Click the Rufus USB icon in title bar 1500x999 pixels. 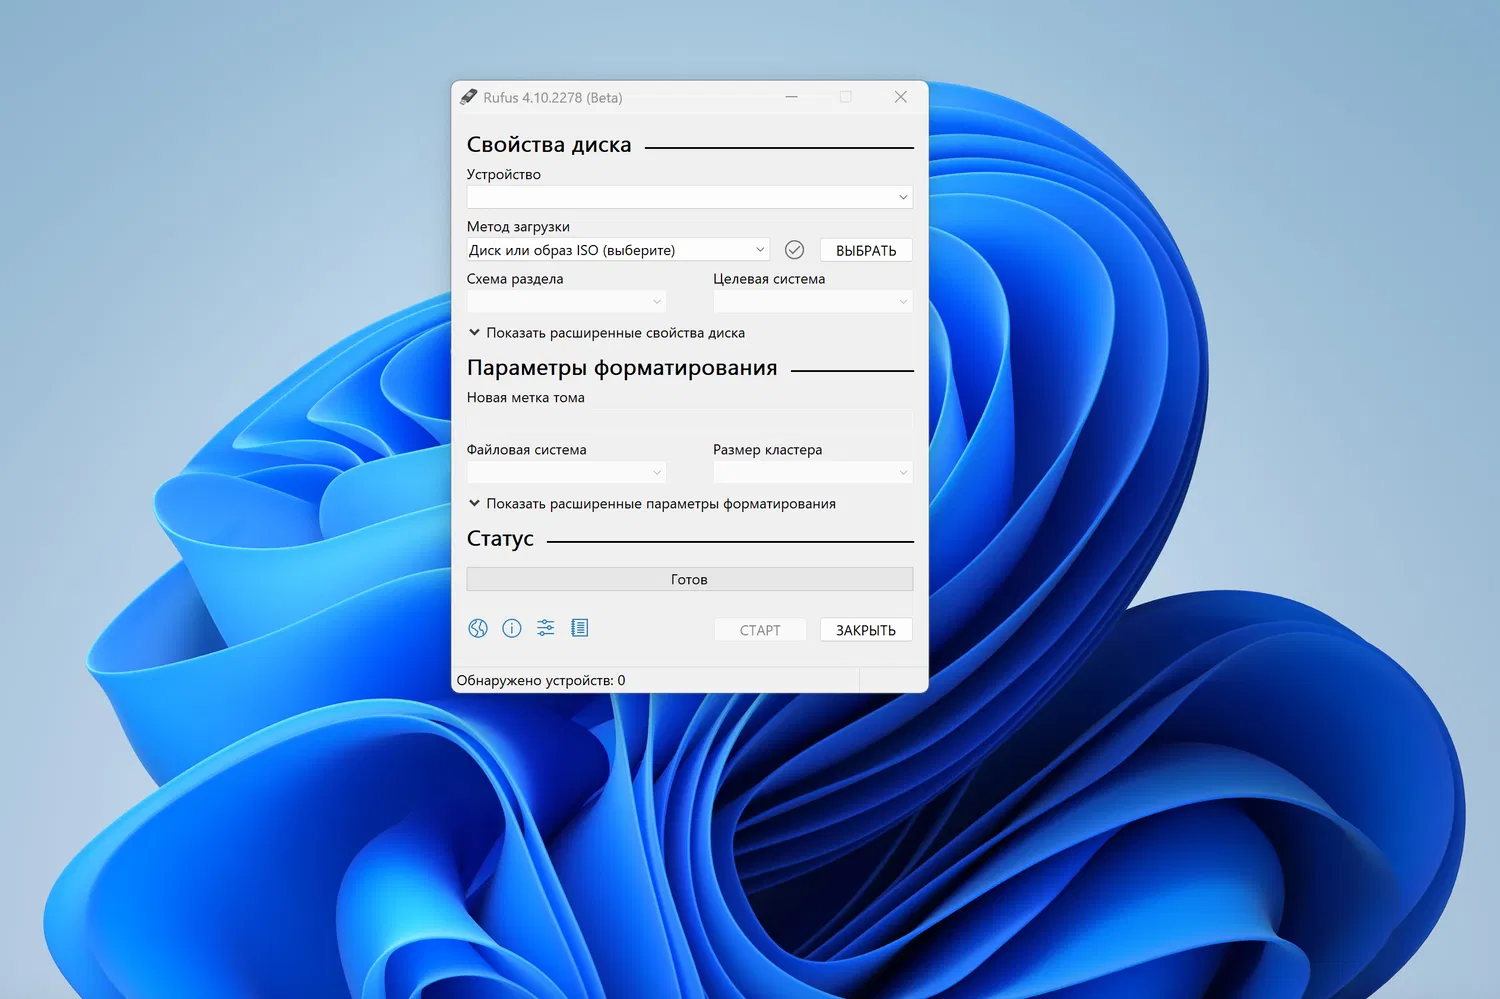[468, 97]
